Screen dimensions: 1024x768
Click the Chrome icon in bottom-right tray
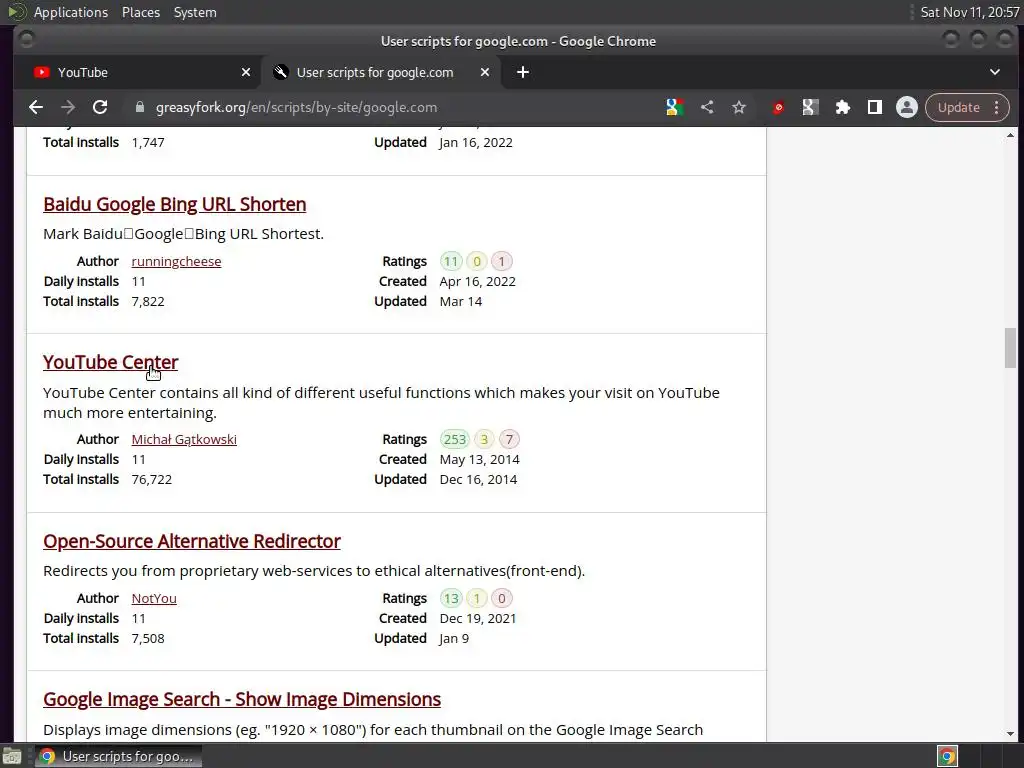(x=947, y=756)
